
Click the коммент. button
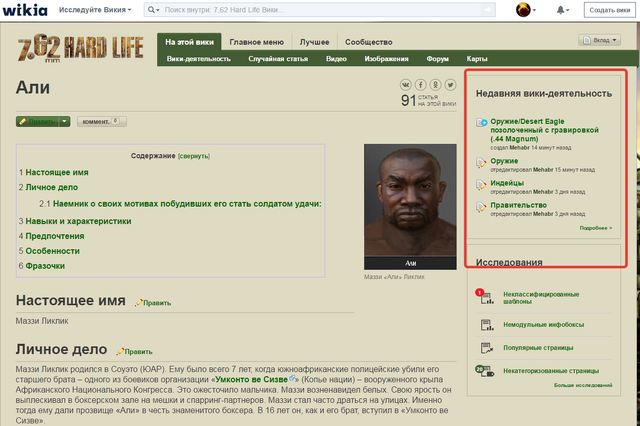point(102,122)
